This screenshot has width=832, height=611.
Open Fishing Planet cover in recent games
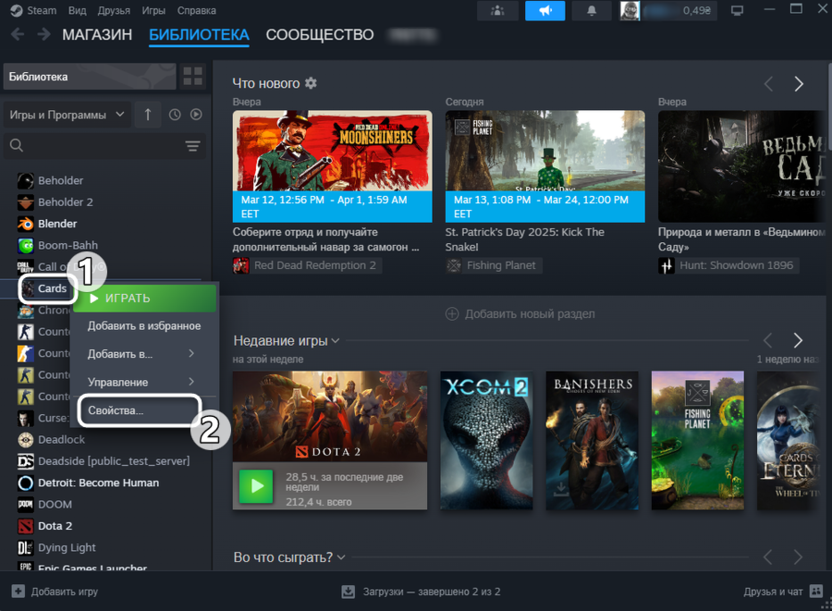(697, 440)
